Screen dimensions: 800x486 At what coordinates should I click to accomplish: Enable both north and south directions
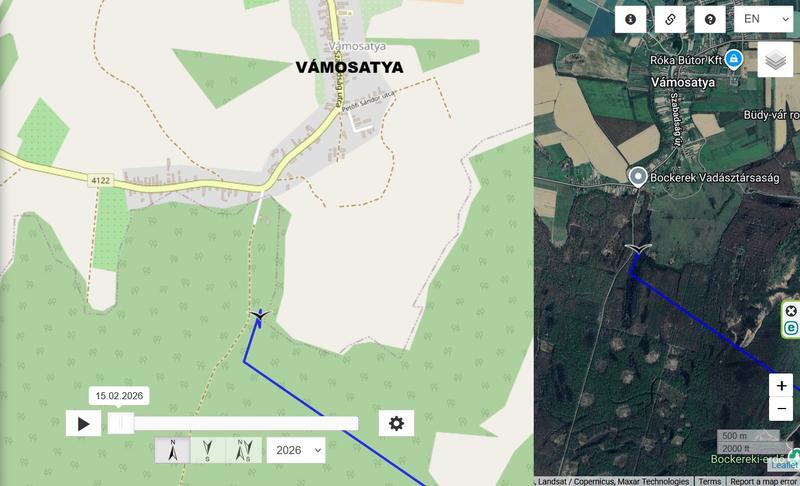pos(244,450)
